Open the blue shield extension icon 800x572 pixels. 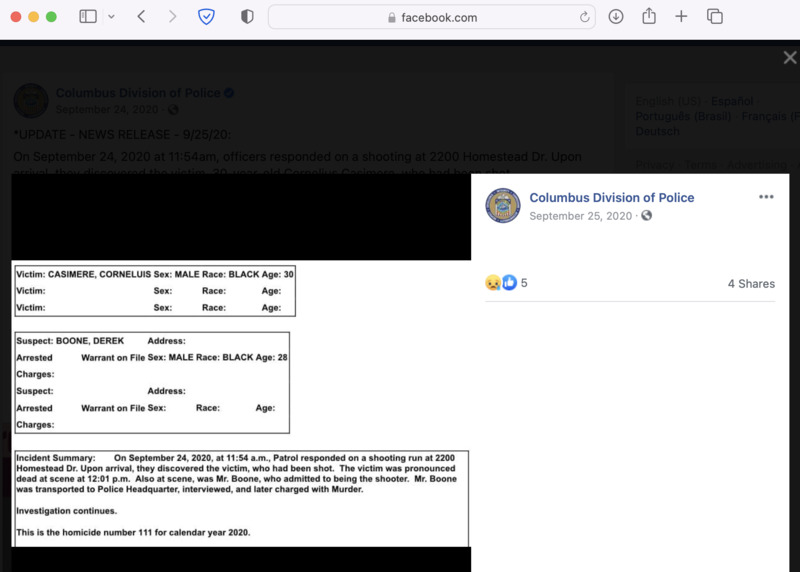pos(207,17)
